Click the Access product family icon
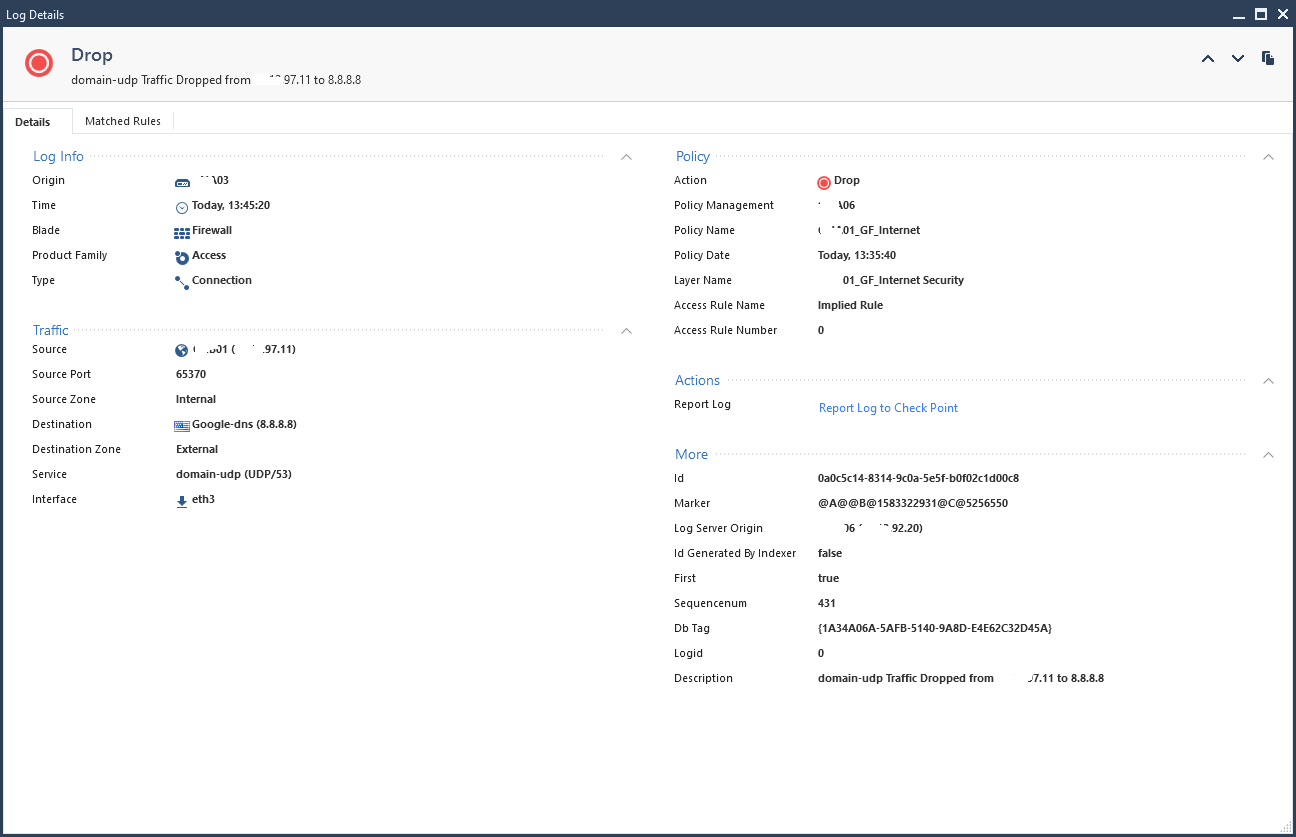This screenshot has width=1296, height=837. [x=182, y=258]
